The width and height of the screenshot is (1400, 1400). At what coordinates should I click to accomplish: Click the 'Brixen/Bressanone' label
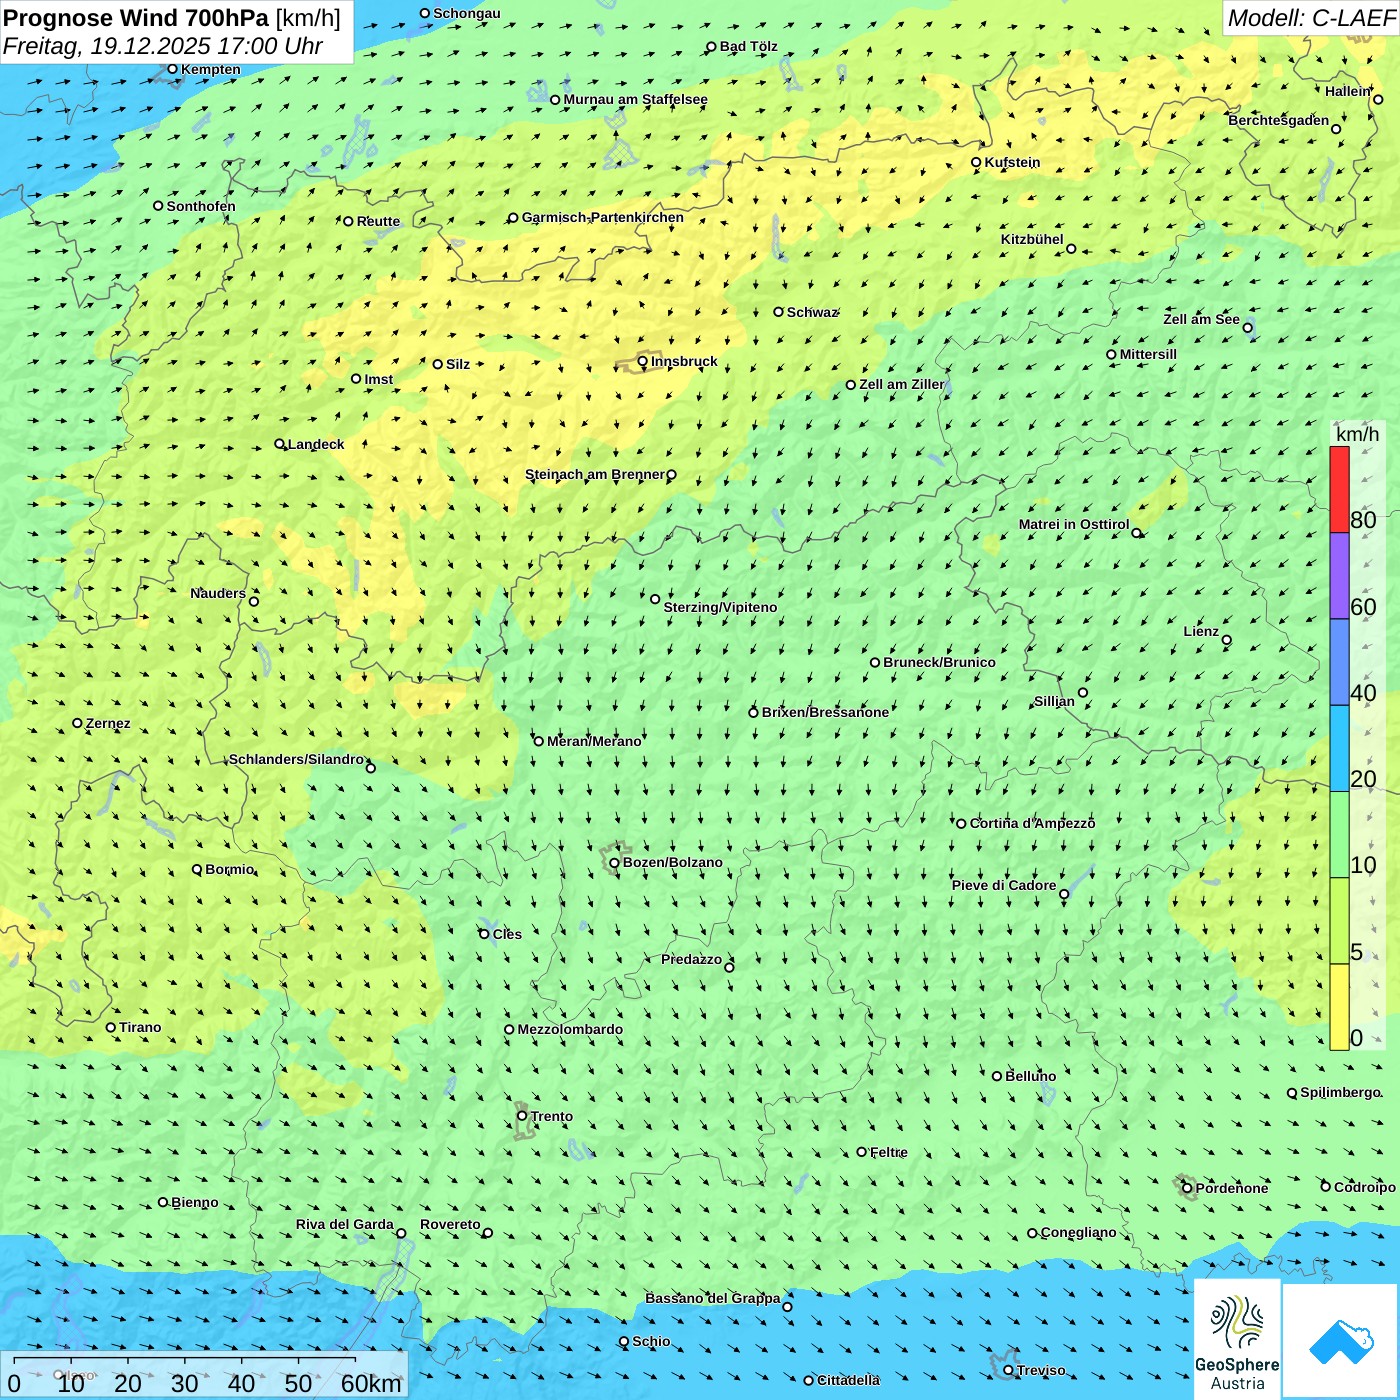click(825, 712)
